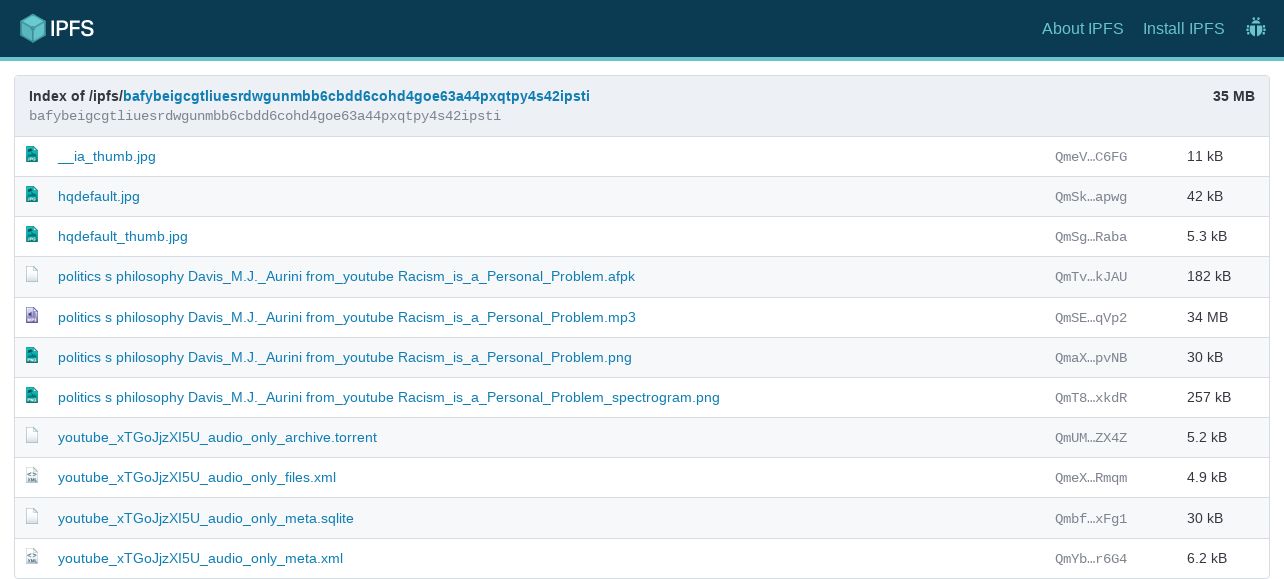Click the QmYb...r6G4 hash
Screen dimensions: 1284x579
1091,558
